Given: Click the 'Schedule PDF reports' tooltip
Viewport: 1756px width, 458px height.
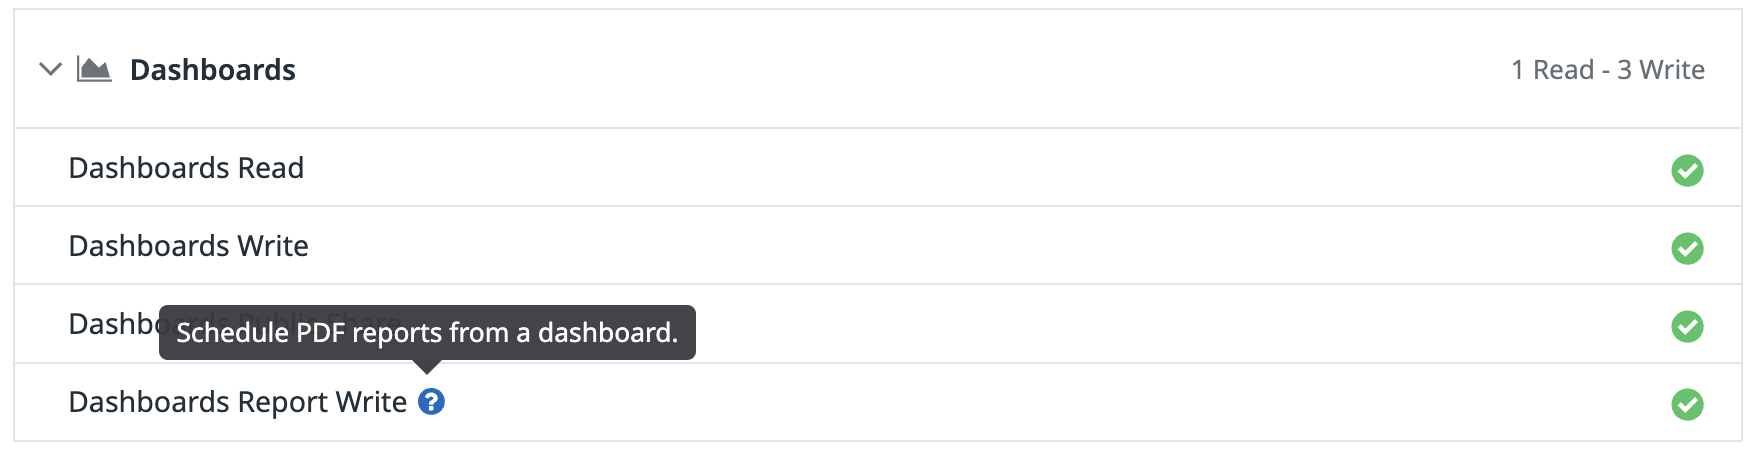Looking at the screenshot, I should coord(427,333).
